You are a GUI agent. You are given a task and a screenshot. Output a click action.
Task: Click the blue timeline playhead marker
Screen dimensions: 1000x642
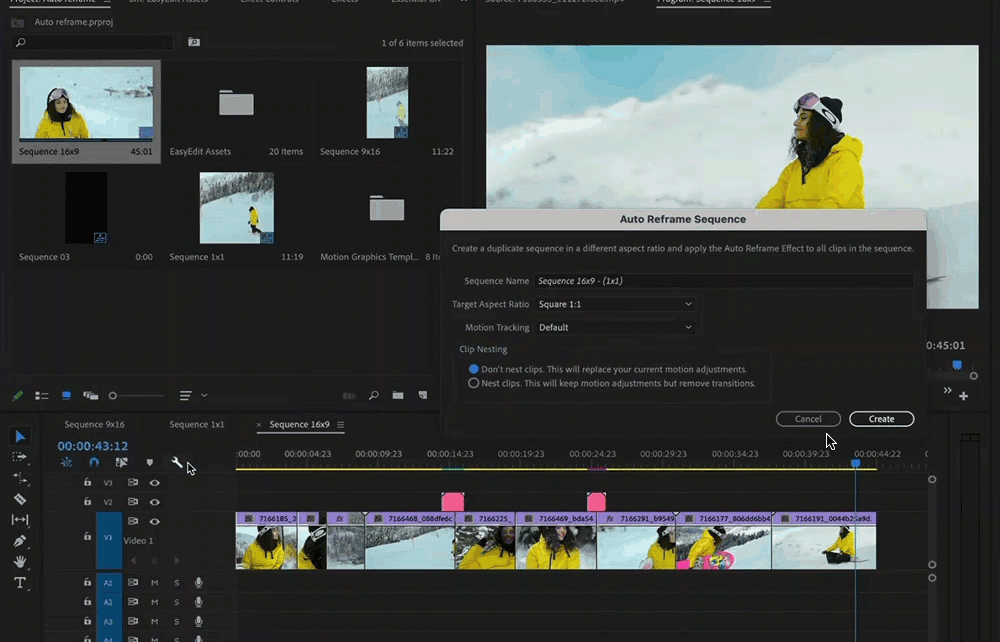coord(856,463)
